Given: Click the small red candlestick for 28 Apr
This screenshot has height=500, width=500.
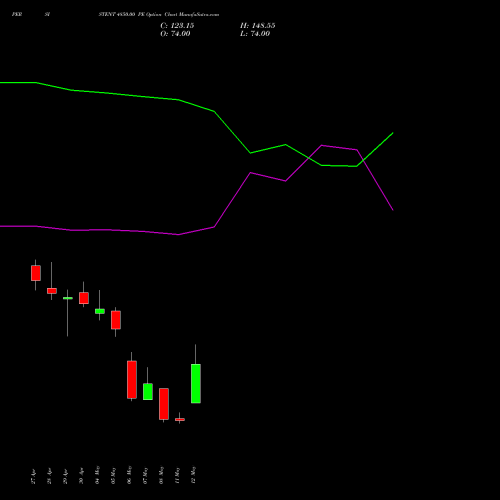Looking at the screenshot, I should 52,291.
